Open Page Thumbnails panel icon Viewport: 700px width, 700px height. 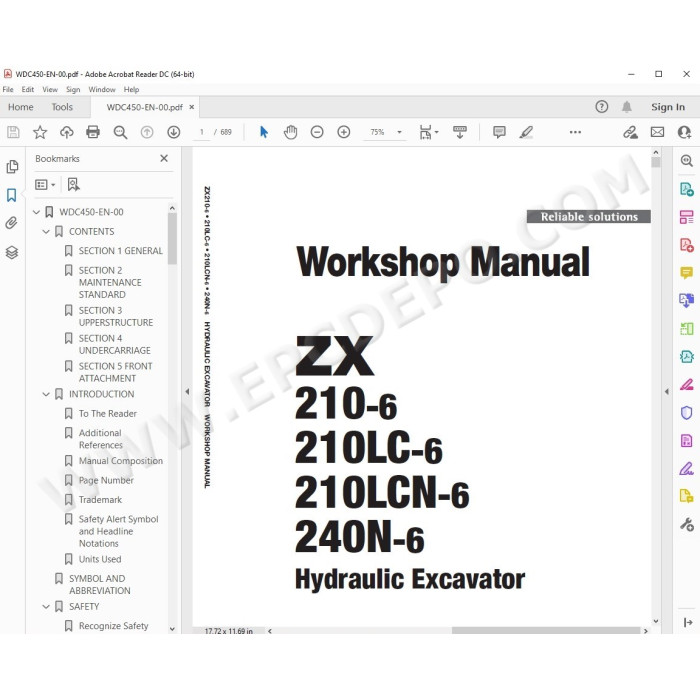tap(12, 167)
